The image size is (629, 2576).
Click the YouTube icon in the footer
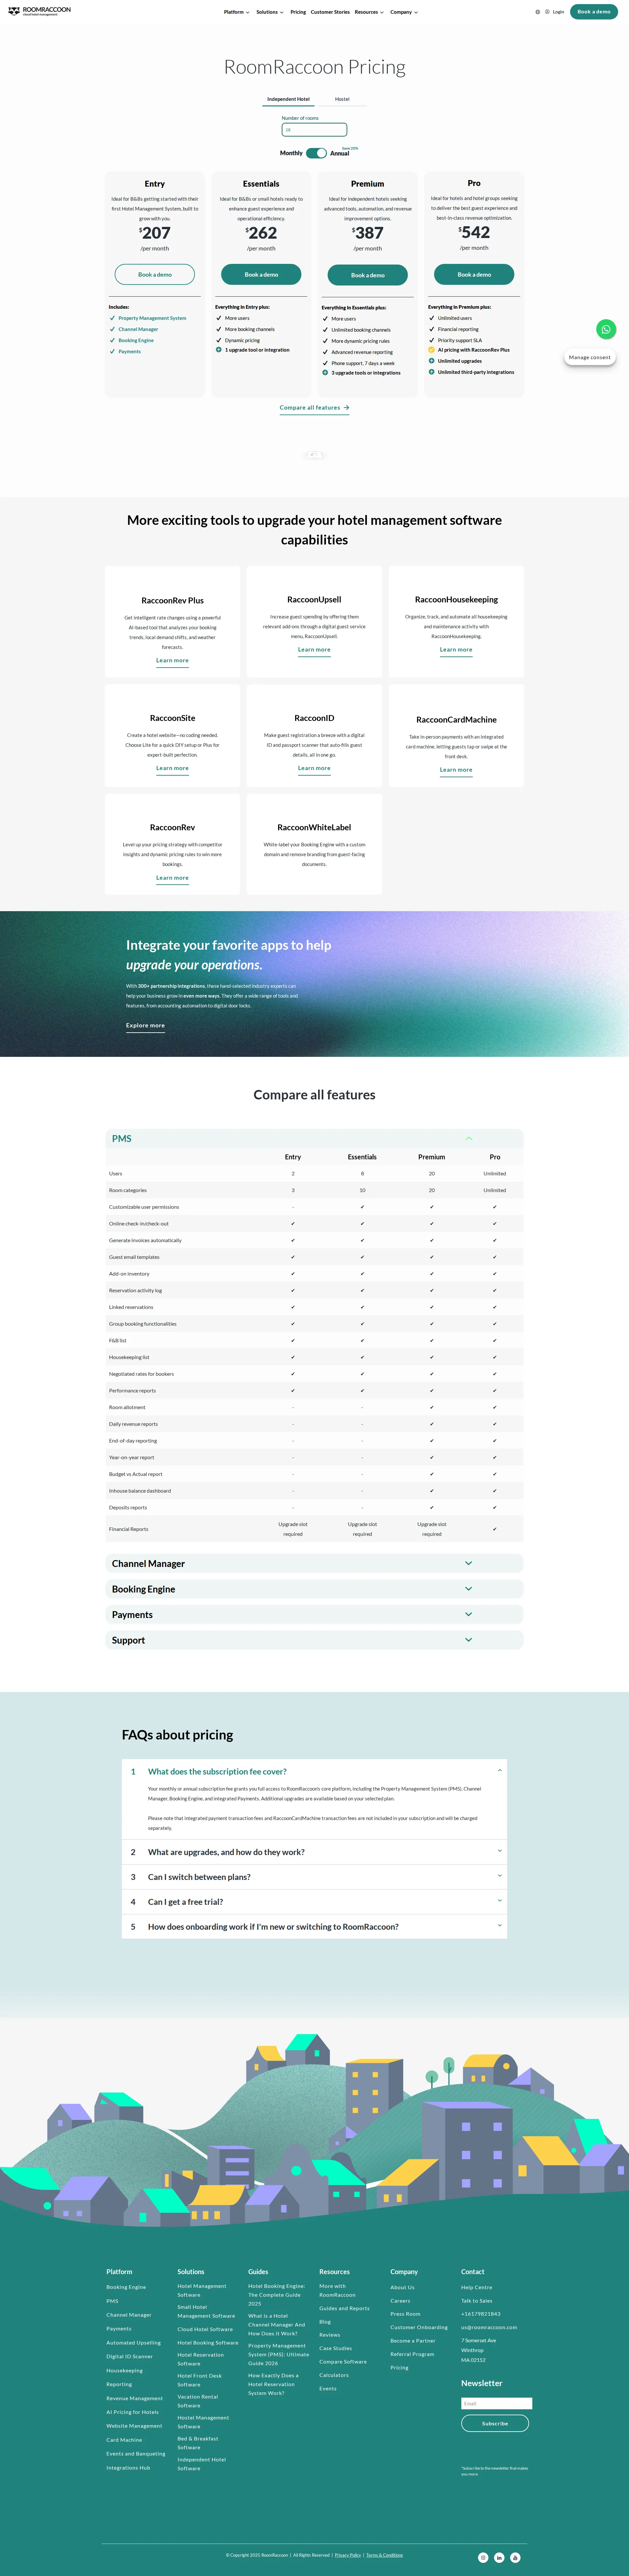pyautogui.click(x=515, y=2558)
